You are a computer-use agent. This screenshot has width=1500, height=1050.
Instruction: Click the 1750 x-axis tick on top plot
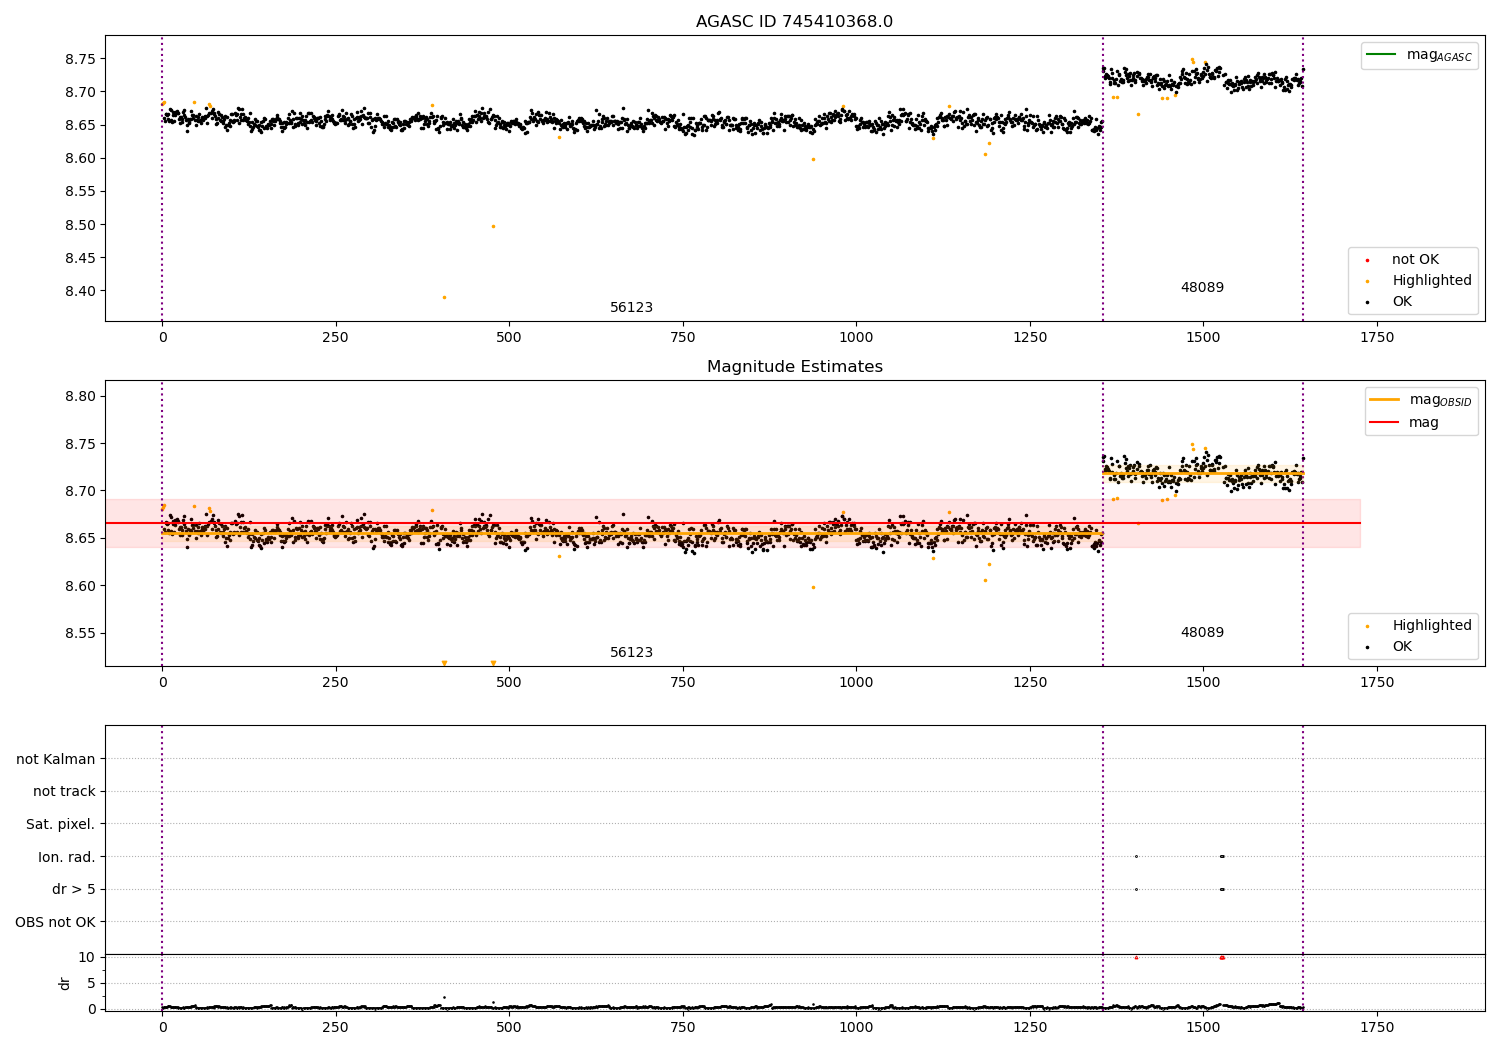pyautogui.click(x=1377, y=338)
